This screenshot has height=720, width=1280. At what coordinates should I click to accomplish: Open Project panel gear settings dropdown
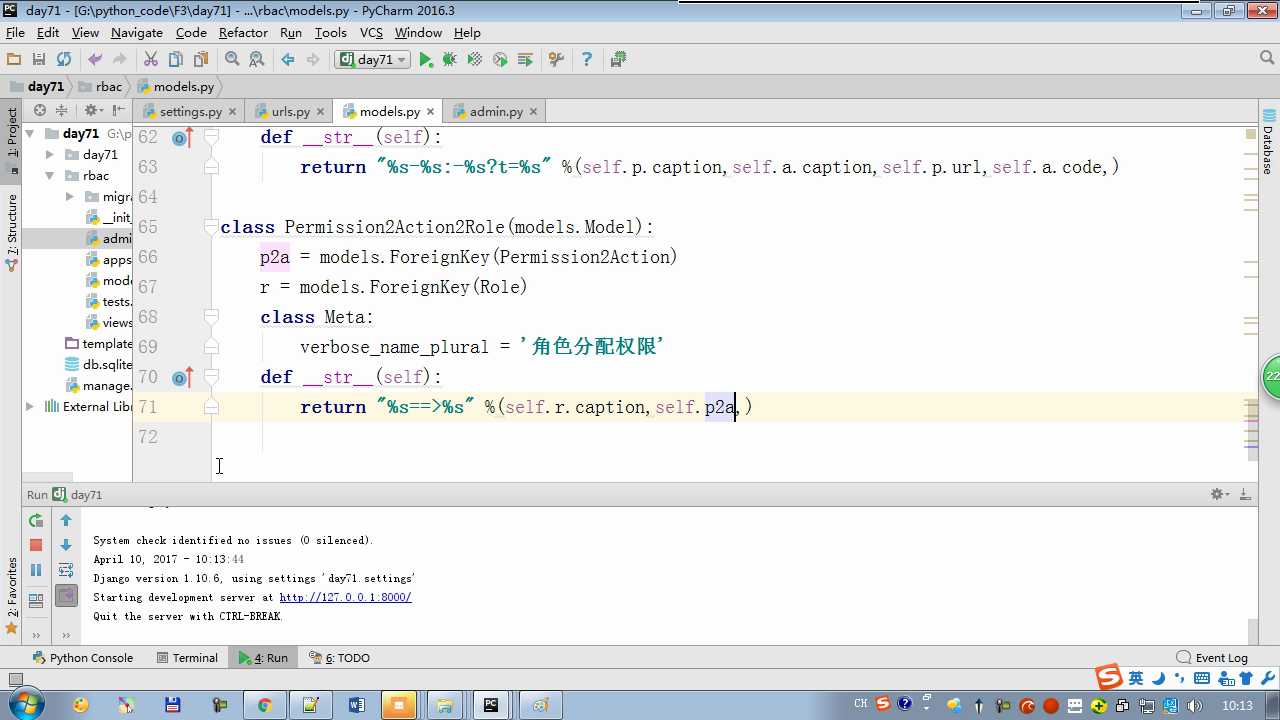92,111
